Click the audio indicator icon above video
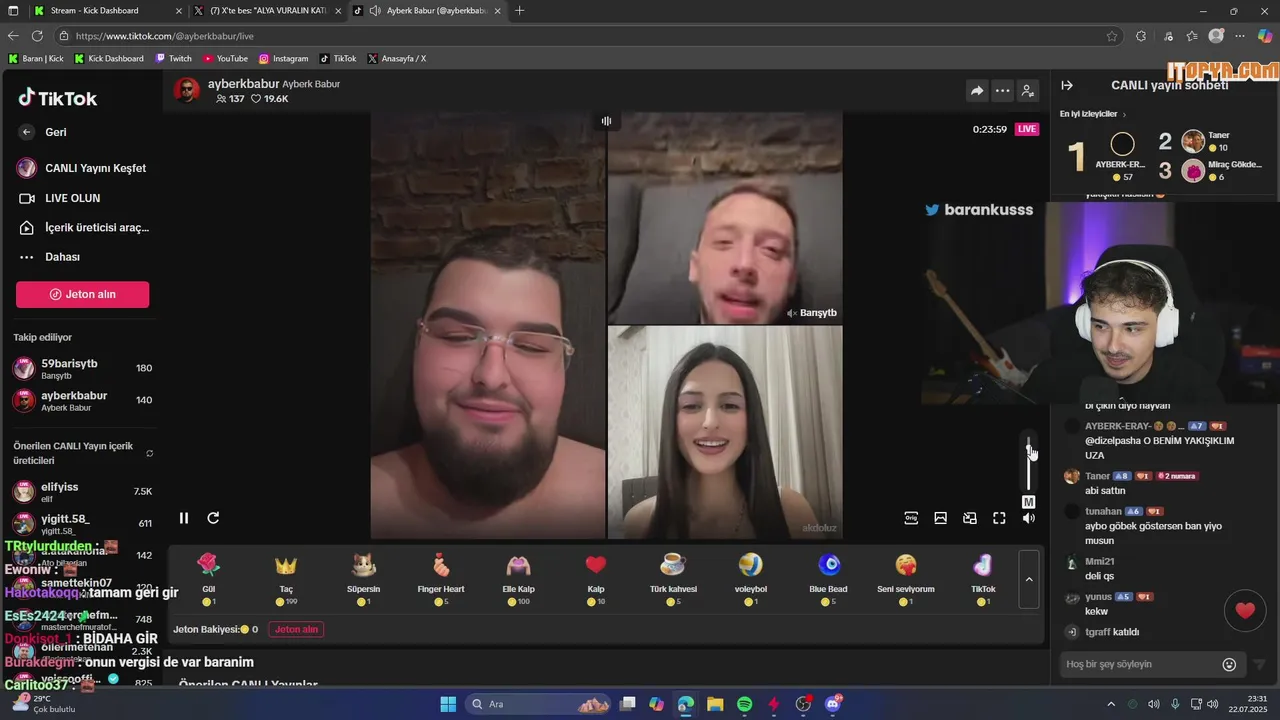The height and width of the screenshot is (720, 1280). coord(606,121)
